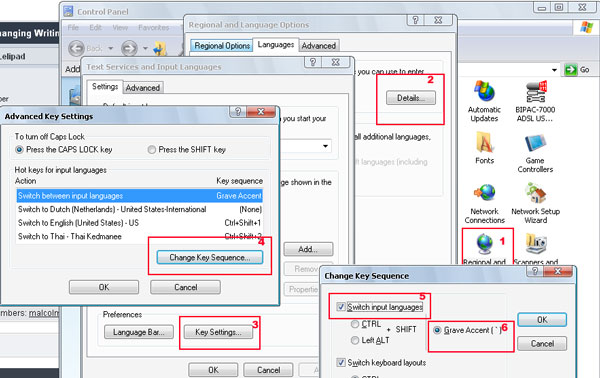
Task: Toggle the Switch input languages checkbox
Action: 341,307
